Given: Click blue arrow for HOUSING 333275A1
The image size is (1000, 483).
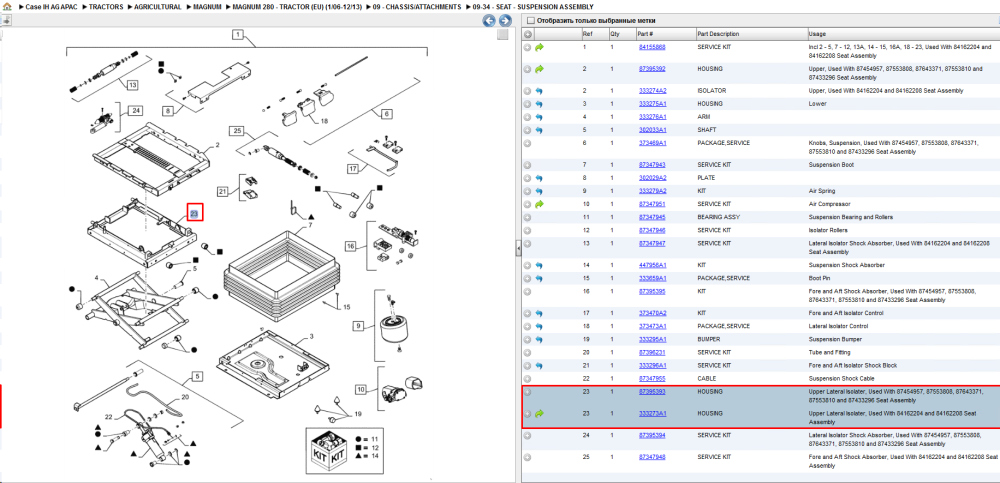Looking at the screenshot, I should [x=540, y=104].
